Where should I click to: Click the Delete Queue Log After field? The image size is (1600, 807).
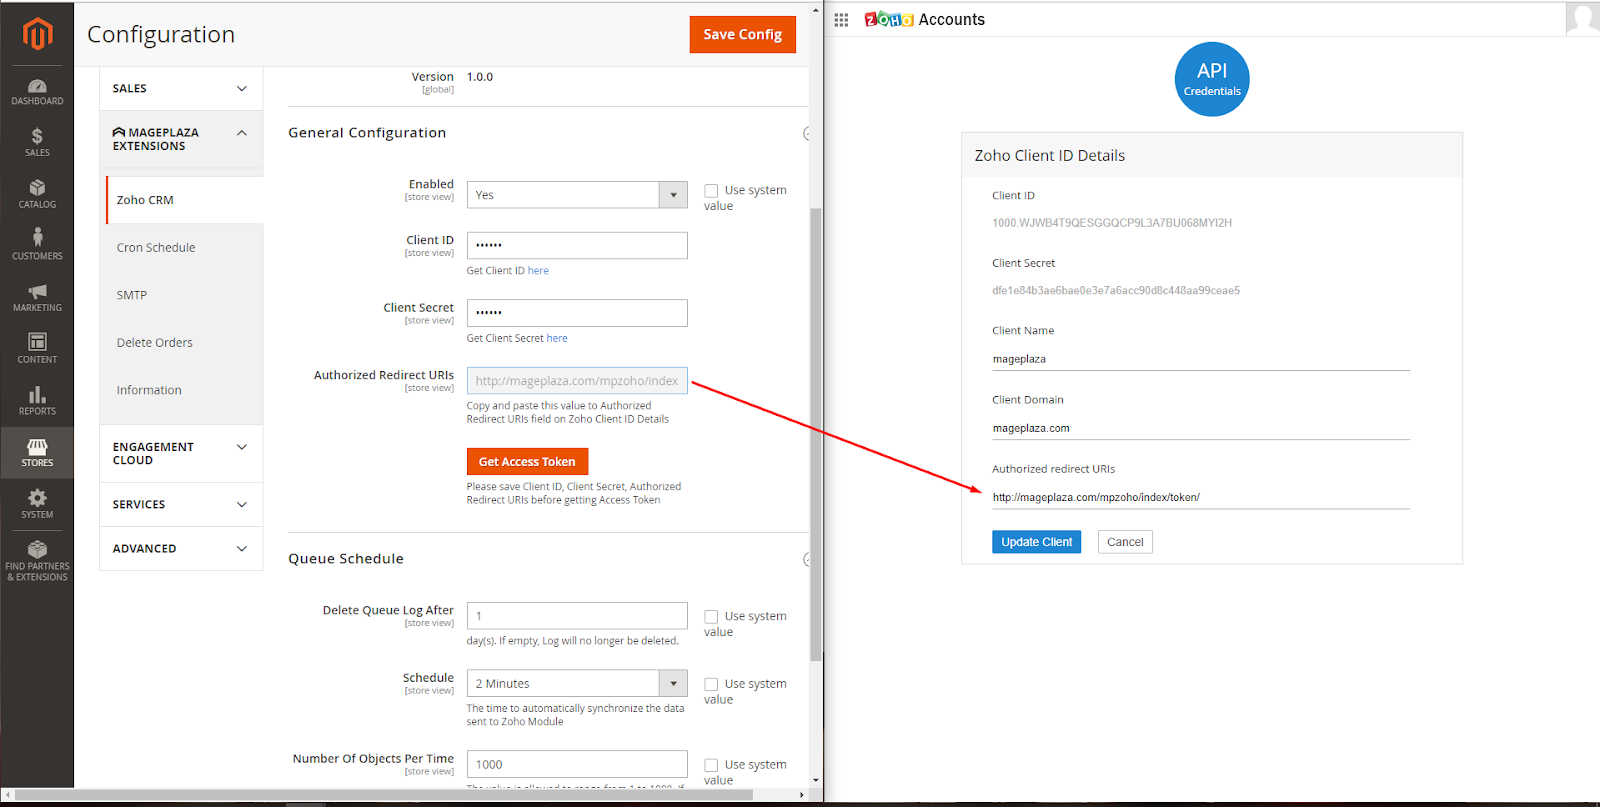pyautogui.click(x=577, y=616)
